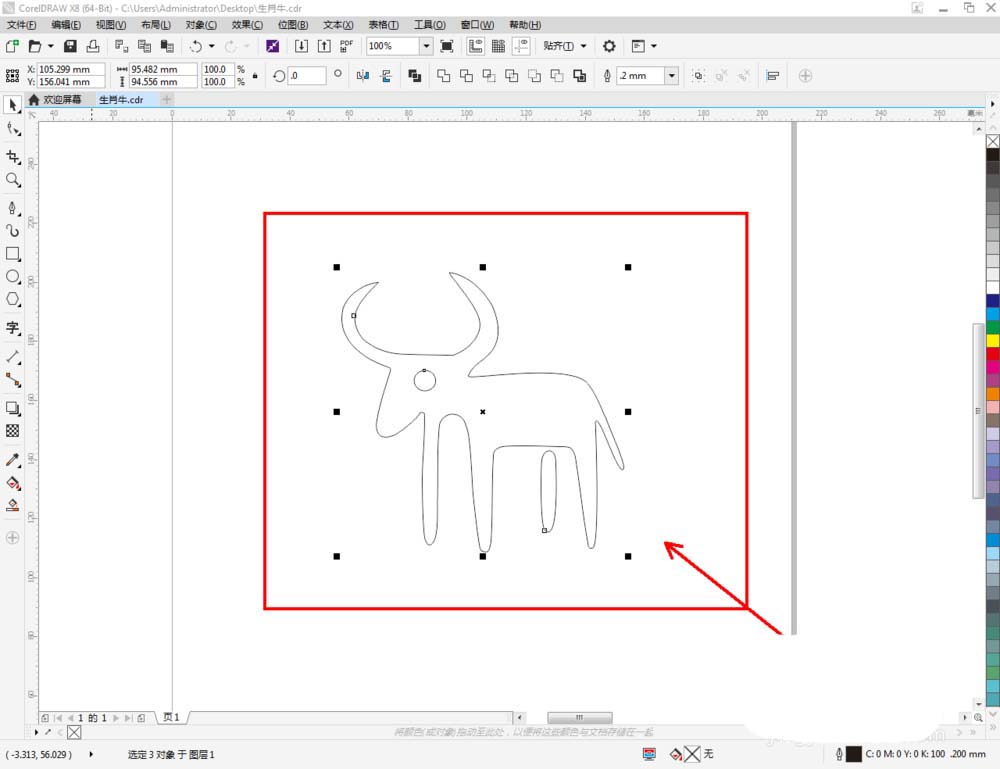Open the 位图(B) menu
This screenshot has width=1000, height=769.
pos(293,25)
